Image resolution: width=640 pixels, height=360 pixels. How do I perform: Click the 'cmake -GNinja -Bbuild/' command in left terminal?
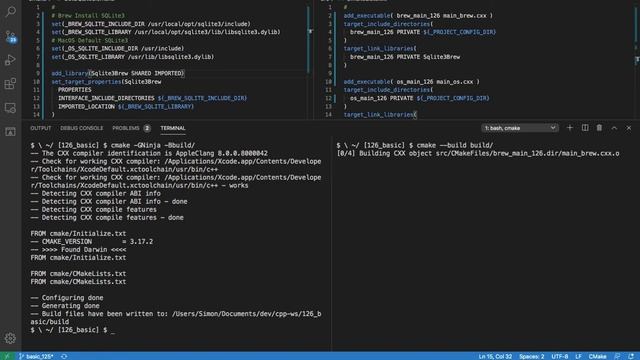(x=153, y=145)
